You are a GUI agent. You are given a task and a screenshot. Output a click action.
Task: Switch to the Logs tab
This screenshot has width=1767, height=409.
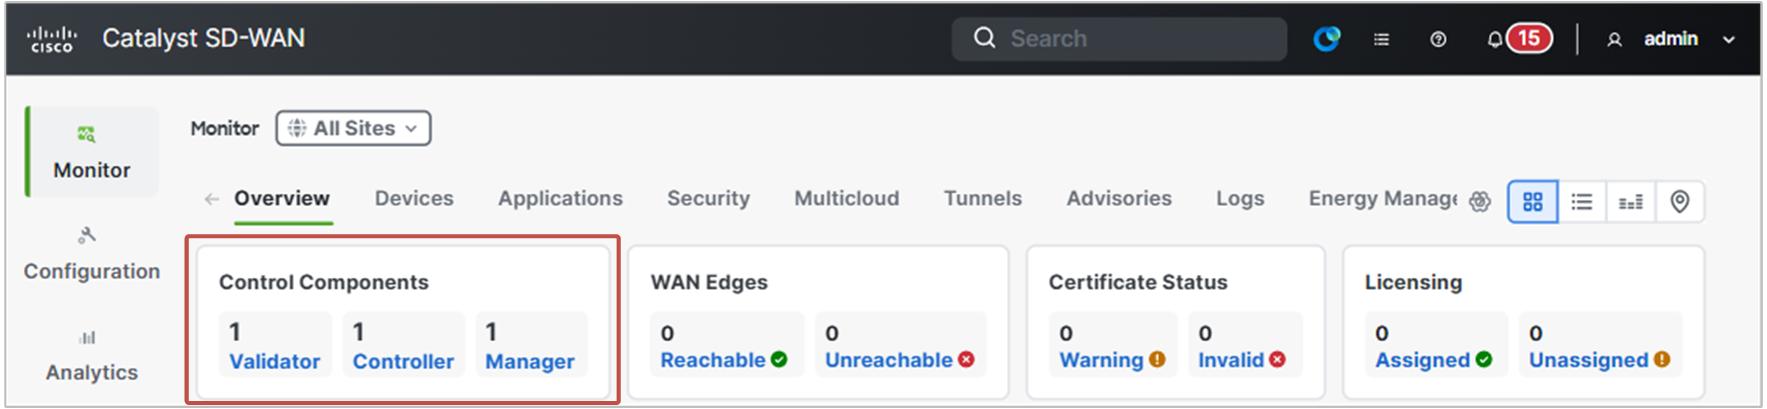click(x=1240, y=199)
